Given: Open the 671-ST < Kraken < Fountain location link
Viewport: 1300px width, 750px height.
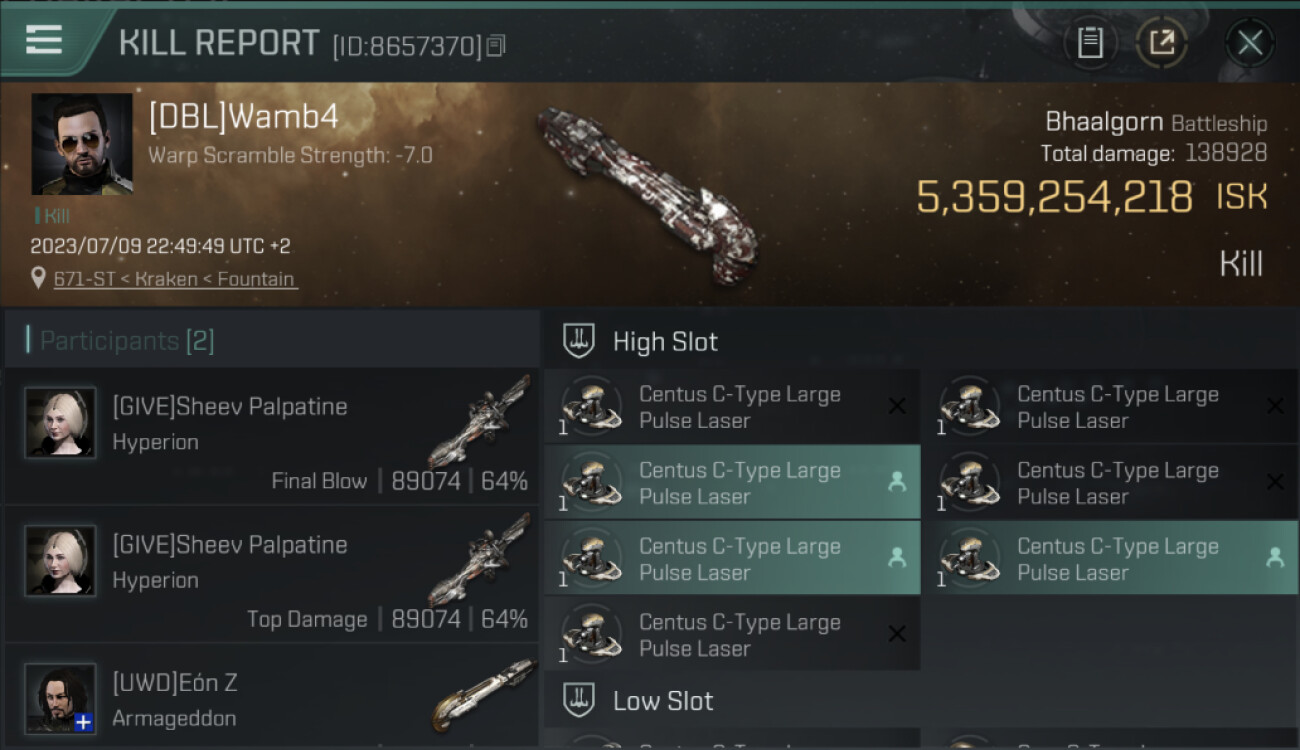Looking at the screenshot, I should pos(175,279).
